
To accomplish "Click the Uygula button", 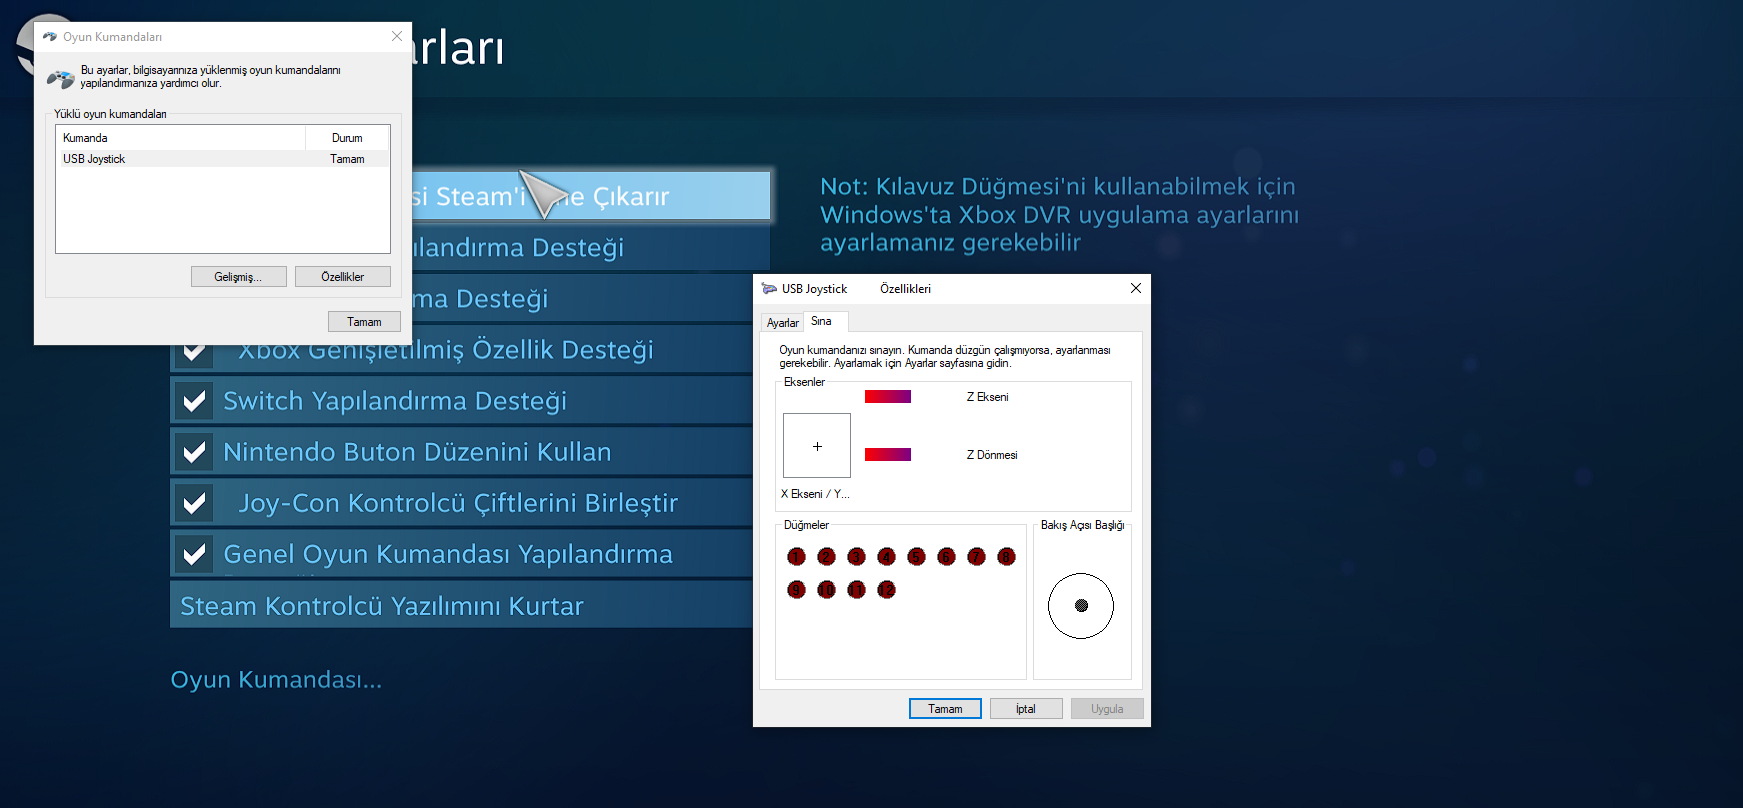I will coord(1107,709).
